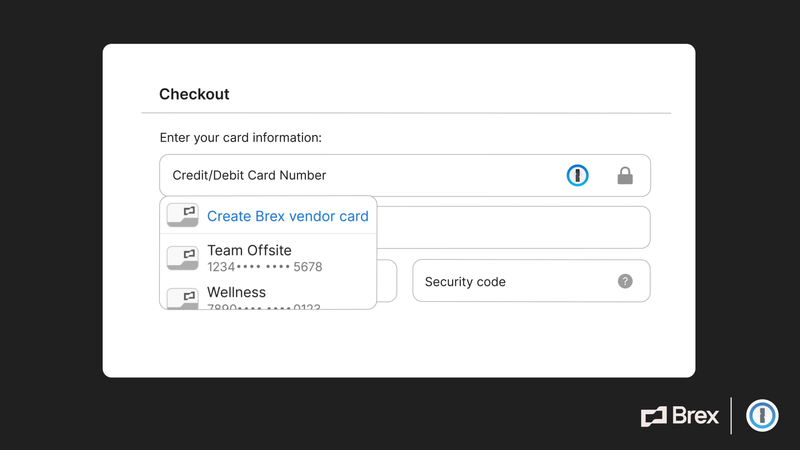Click the lock icon in card number field
This screenshot has width=800, height=450.
pyautogui.click(x=625, y=176)
